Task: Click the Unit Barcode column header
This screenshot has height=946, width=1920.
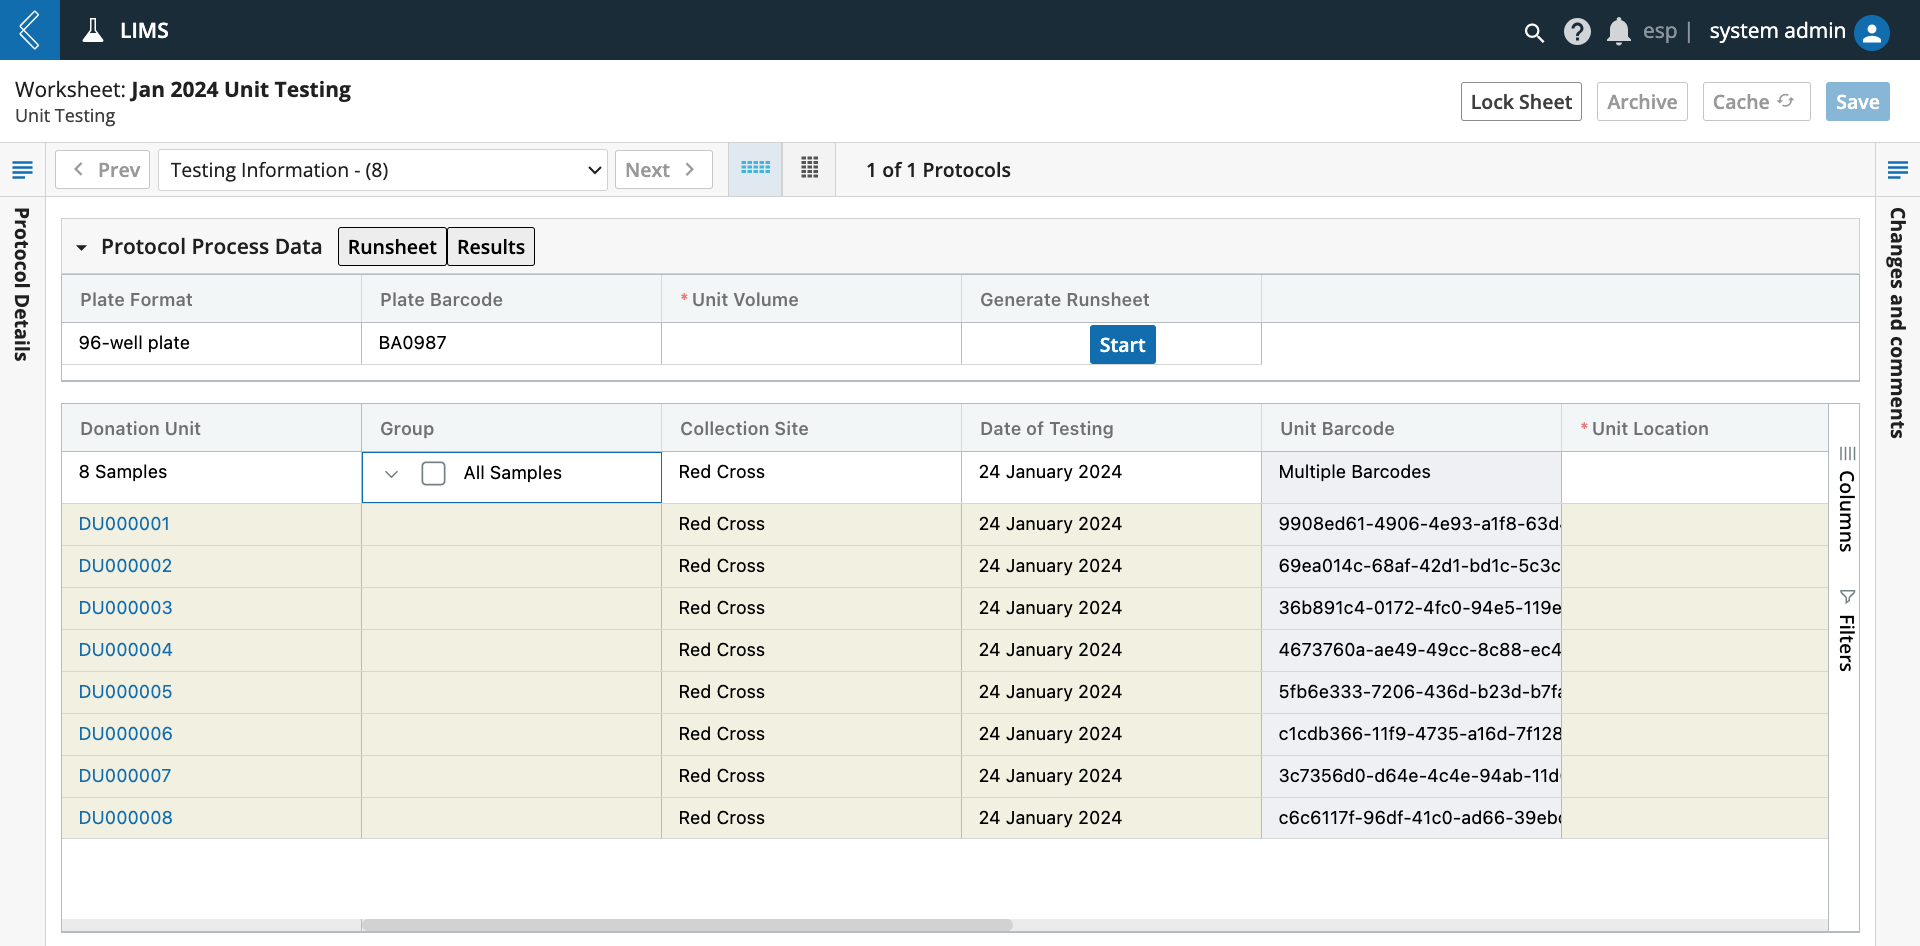Action: [1411, 428]
